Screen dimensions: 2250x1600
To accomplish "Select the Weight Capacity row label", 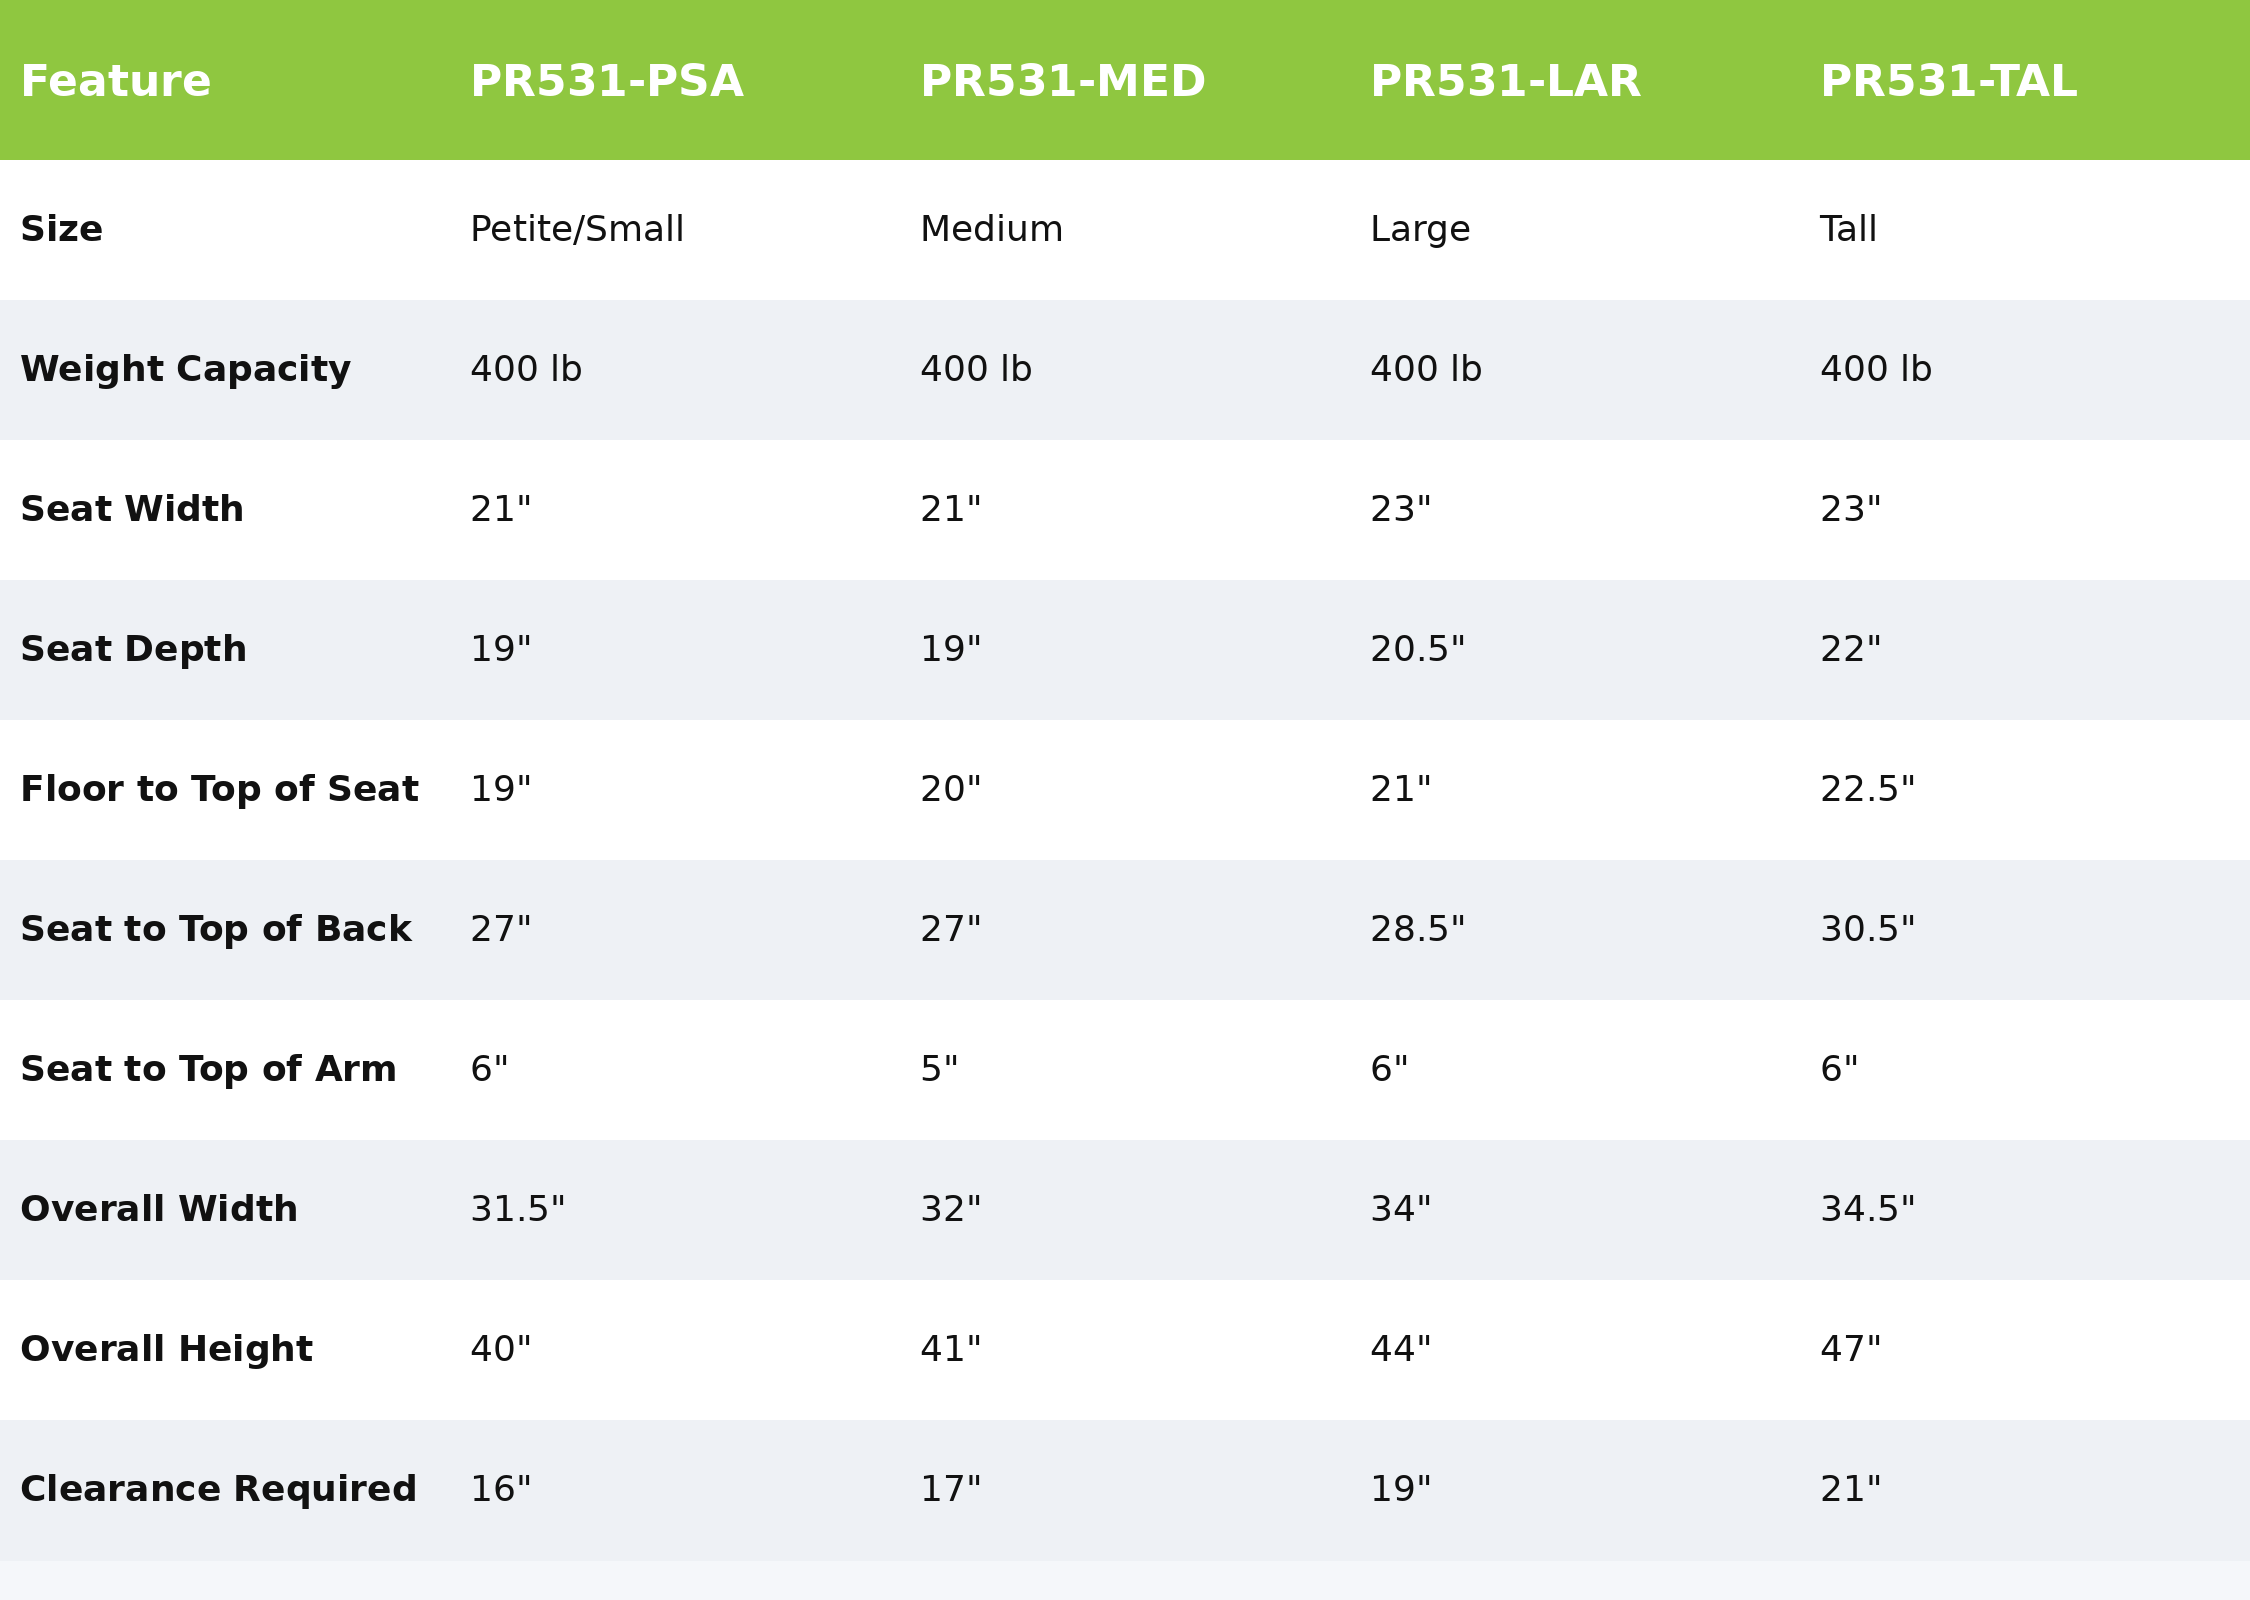I will click(x=185, y=370).
